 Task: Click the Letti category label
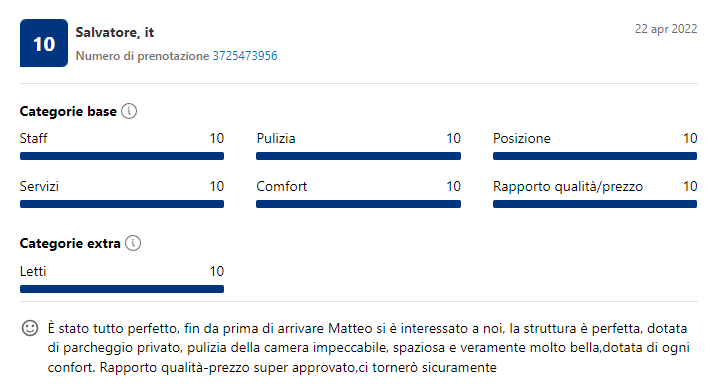click(33, 271)
